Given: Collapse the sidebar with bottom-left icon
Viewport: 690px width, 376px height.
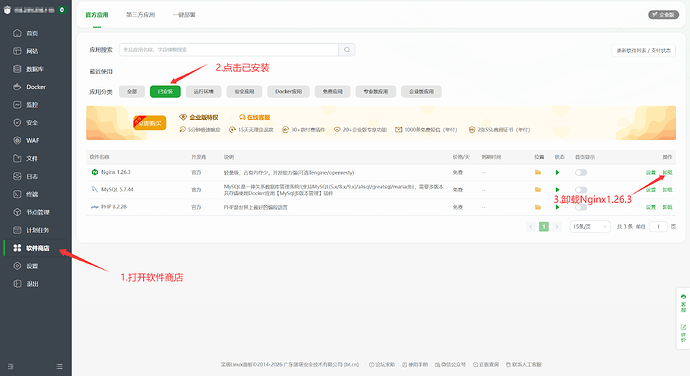Looking at the screenshot, I should [x=11, y=366].
